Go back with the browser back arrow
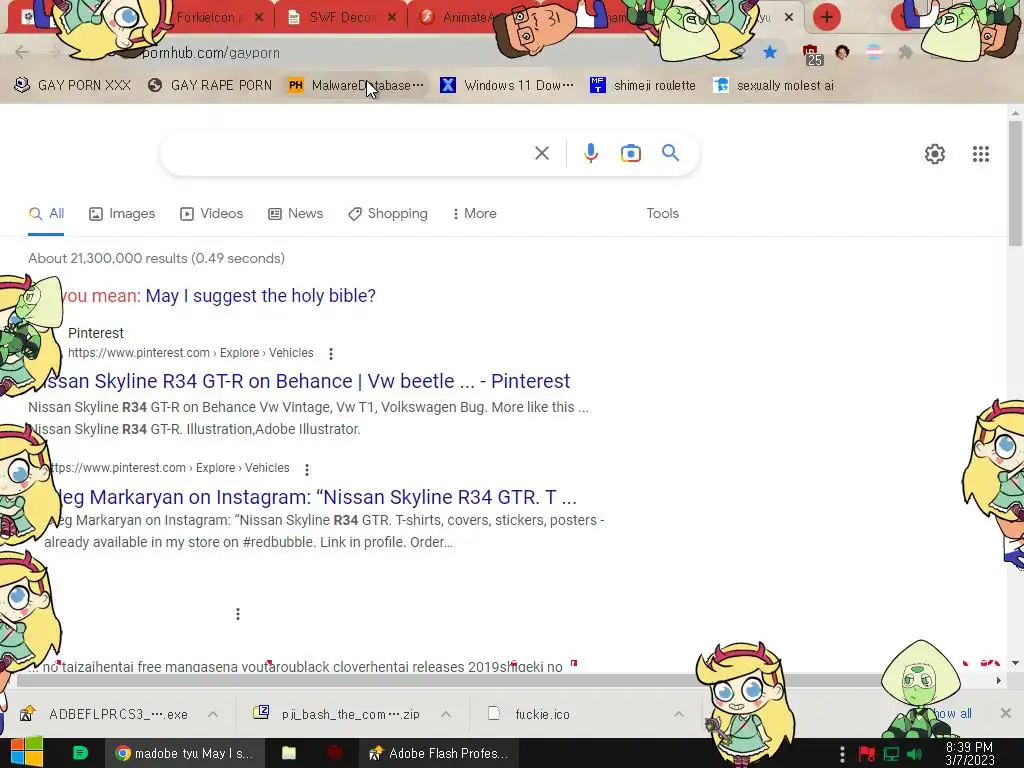 [22, 52]
